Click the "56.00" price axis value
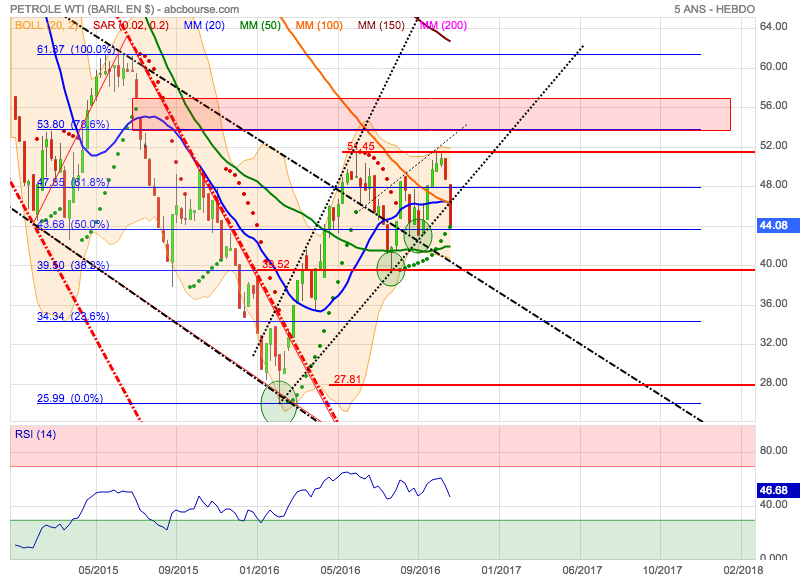 pyautogui.click(x=773, y=106)
